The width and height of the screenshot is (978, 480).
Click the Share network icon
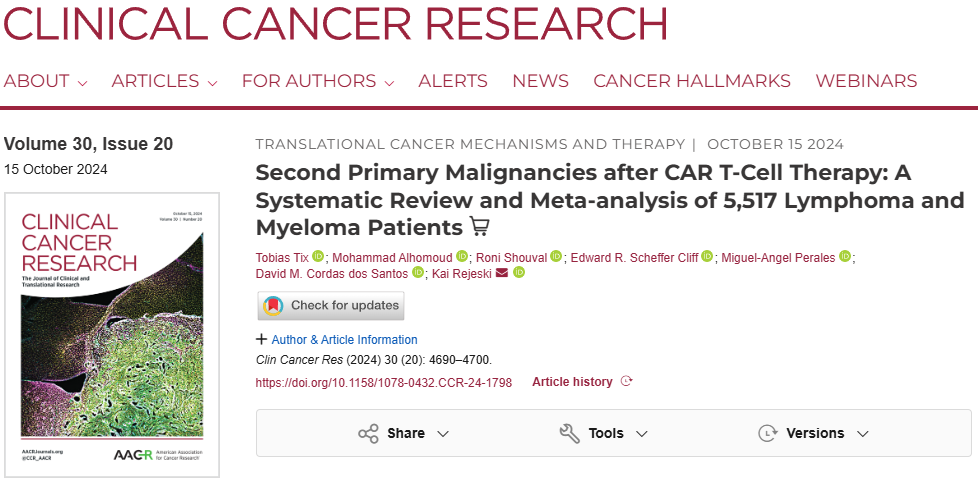coord(368,433)
